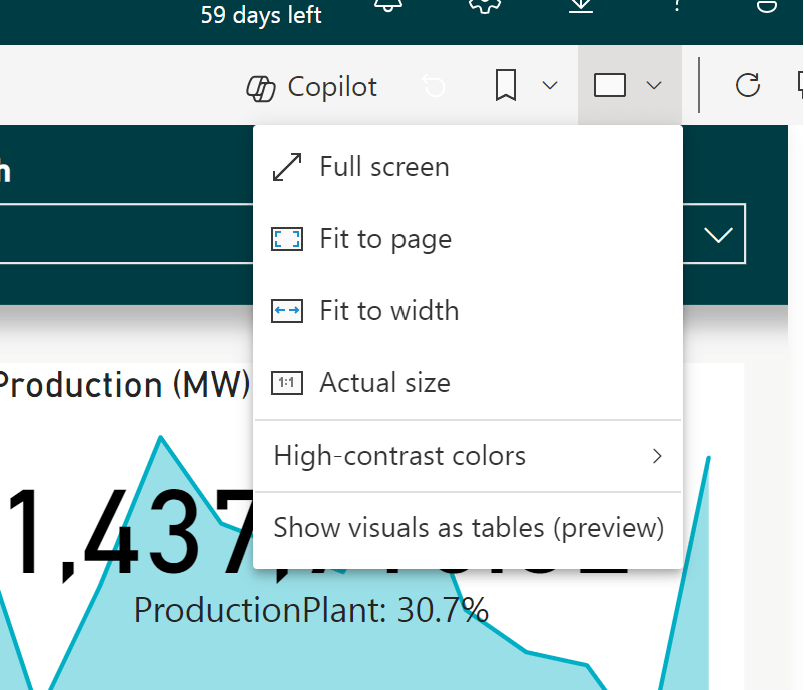Enable Show visuals as tables (preview)

click(x=468, y=528)
